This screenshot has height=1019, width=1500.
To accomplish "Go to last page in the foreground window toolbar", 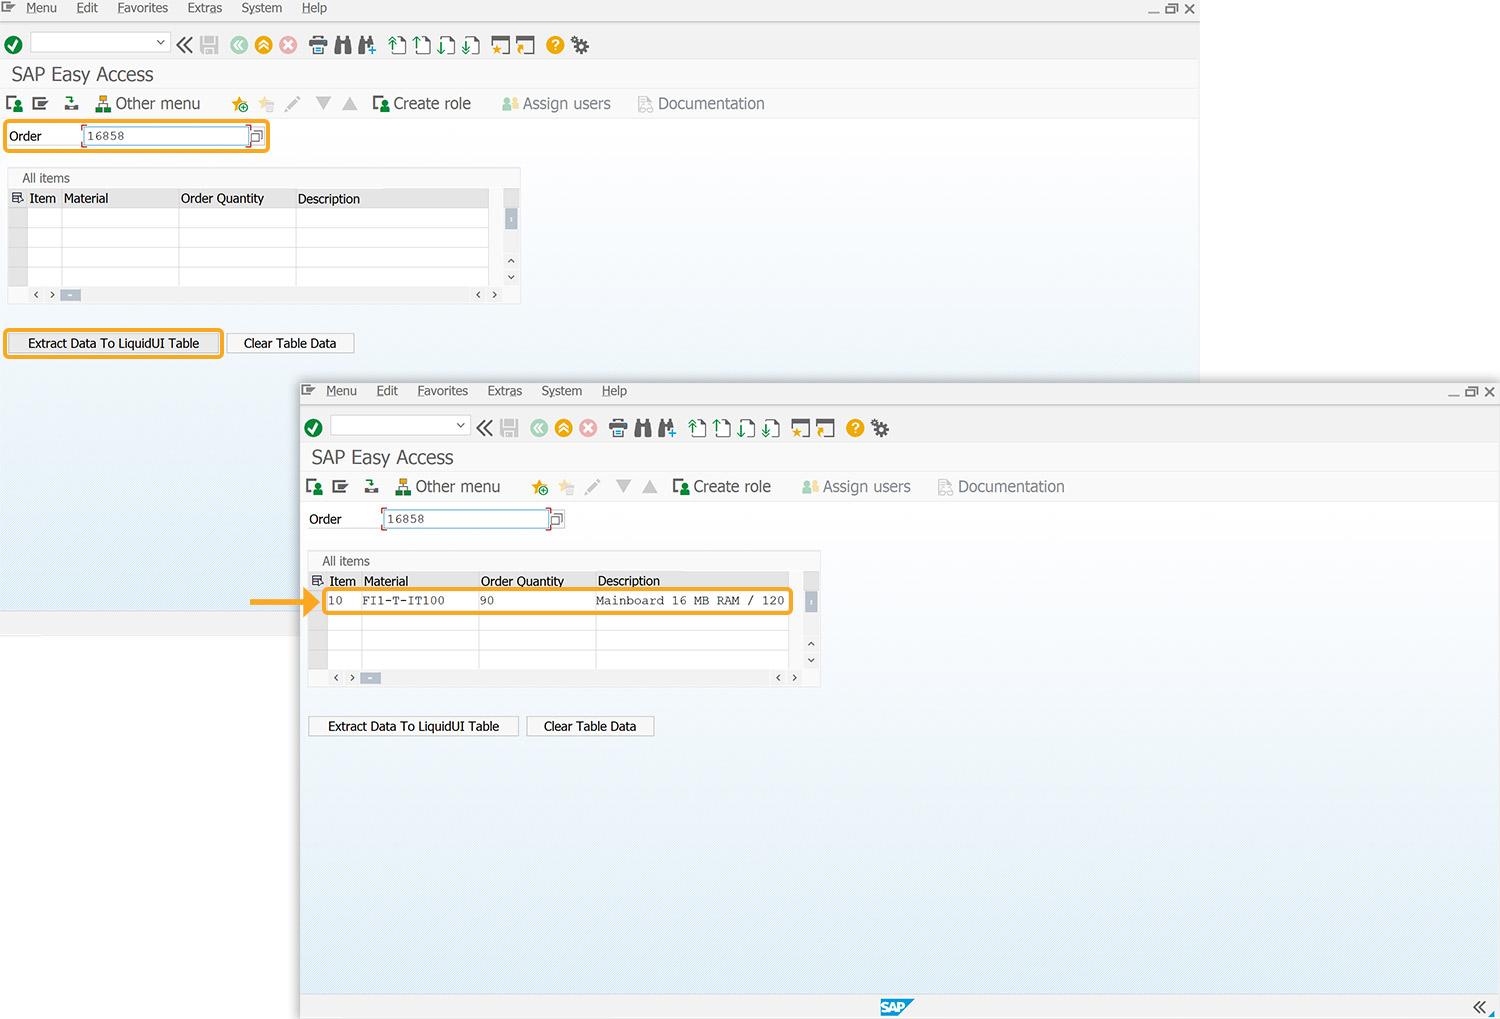I will pyautogui.click(x=770, y=428).
